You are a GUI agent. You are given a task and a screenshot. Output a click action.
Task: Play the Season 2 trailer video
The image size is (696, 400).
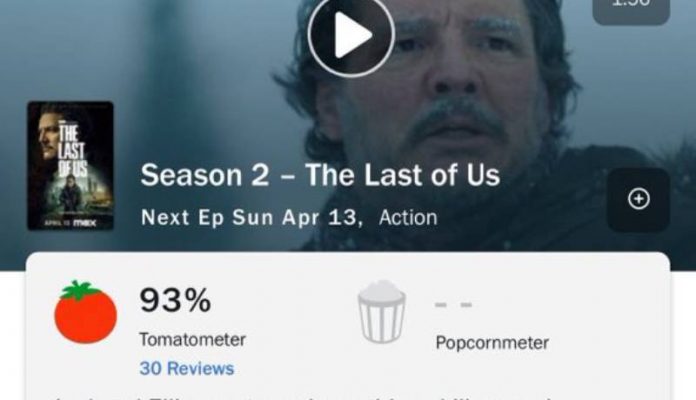coord(351,35)
